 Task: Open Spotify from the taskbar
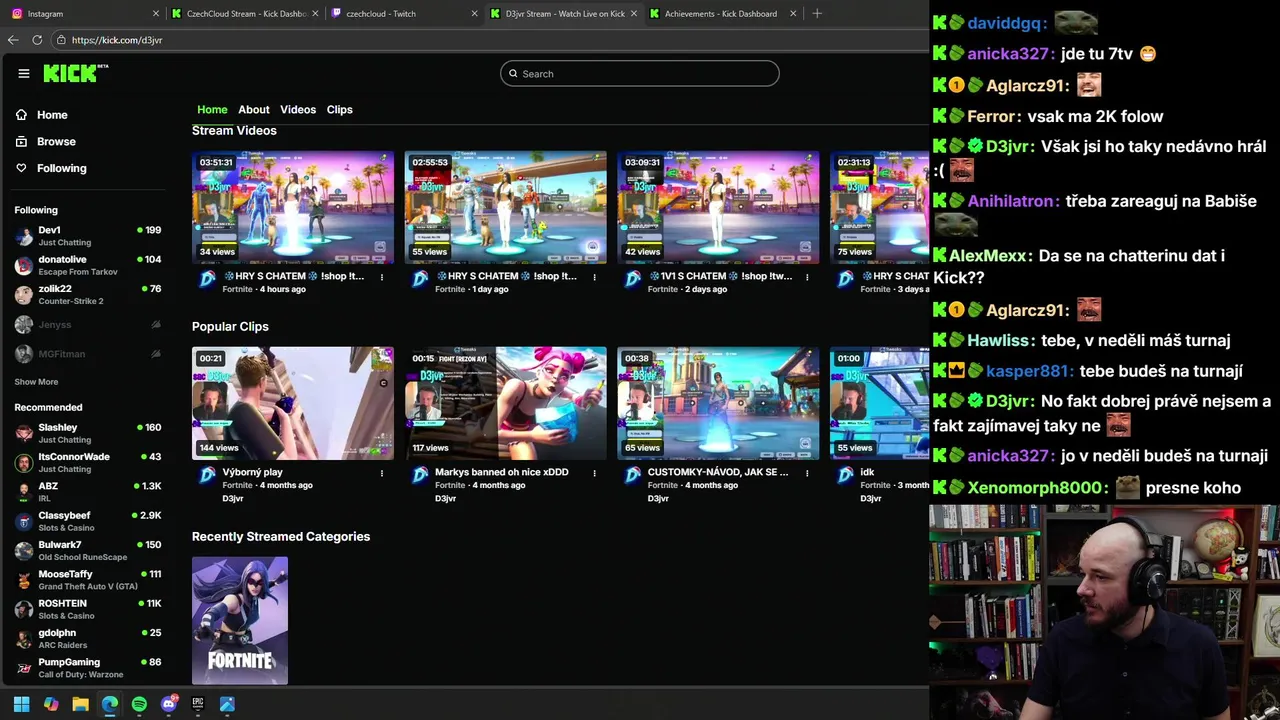[139, 704]
